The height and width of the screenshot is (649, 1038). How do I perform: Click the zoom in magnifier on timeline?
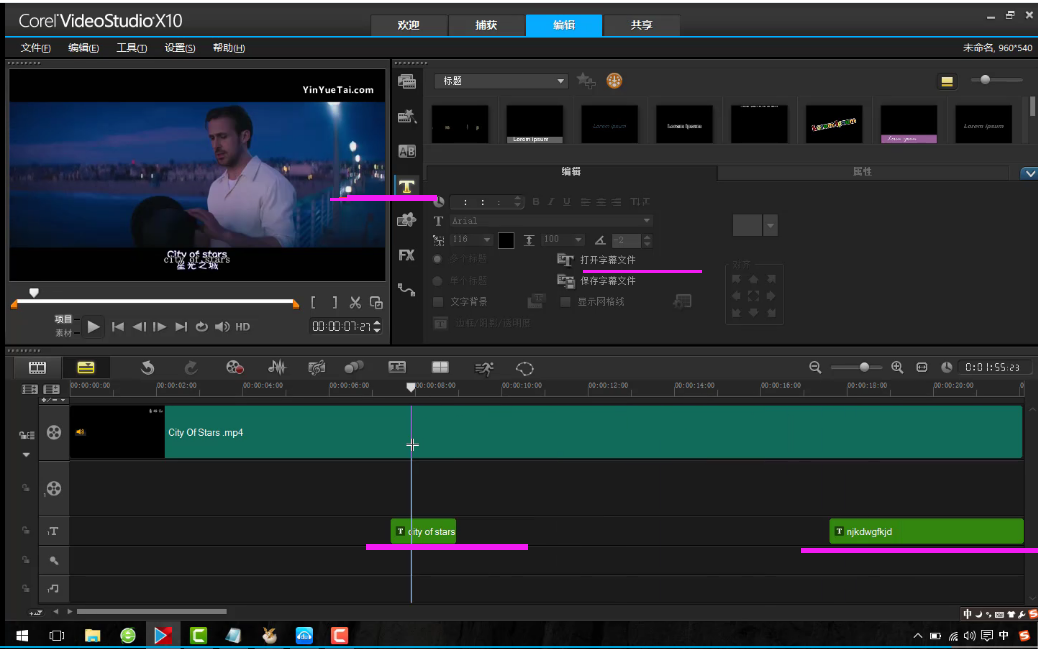[x=897, y=367]
